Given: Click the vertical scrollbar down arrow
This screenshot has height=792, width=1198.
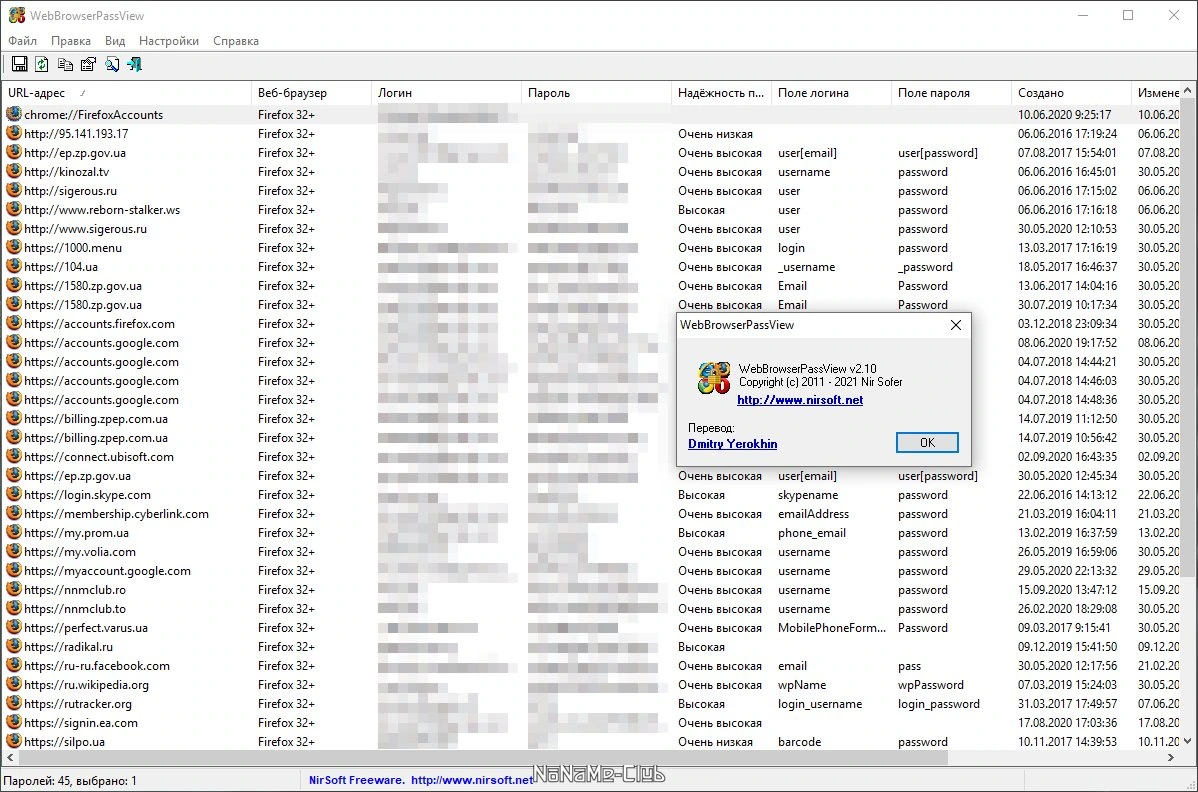Looking at the screenshot, I should [x=1187, y=741].
